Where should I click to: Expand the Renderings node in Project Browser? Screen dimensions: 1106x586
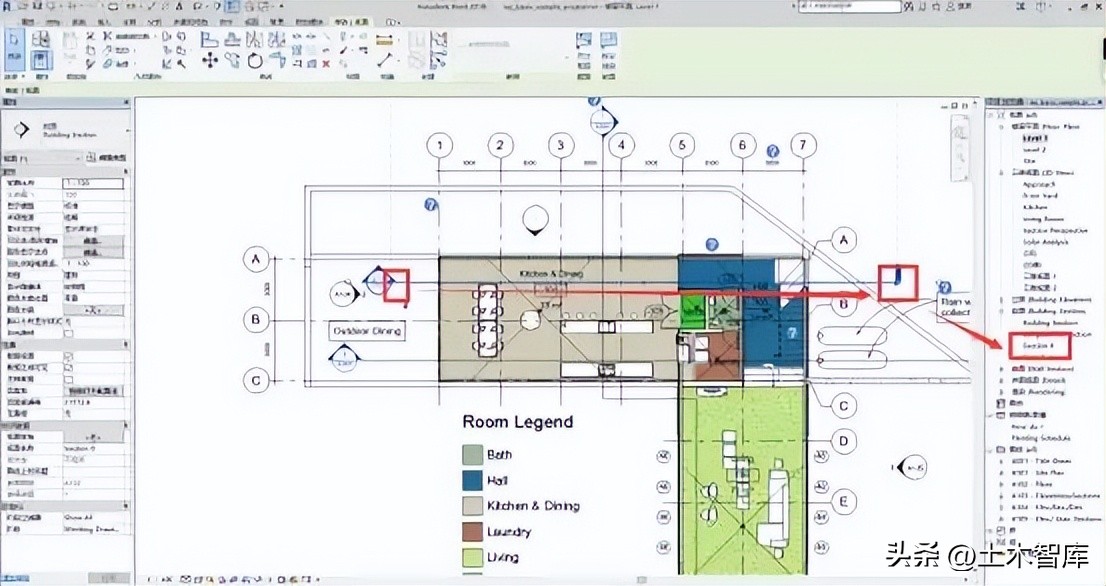[x=1002, y=391]
